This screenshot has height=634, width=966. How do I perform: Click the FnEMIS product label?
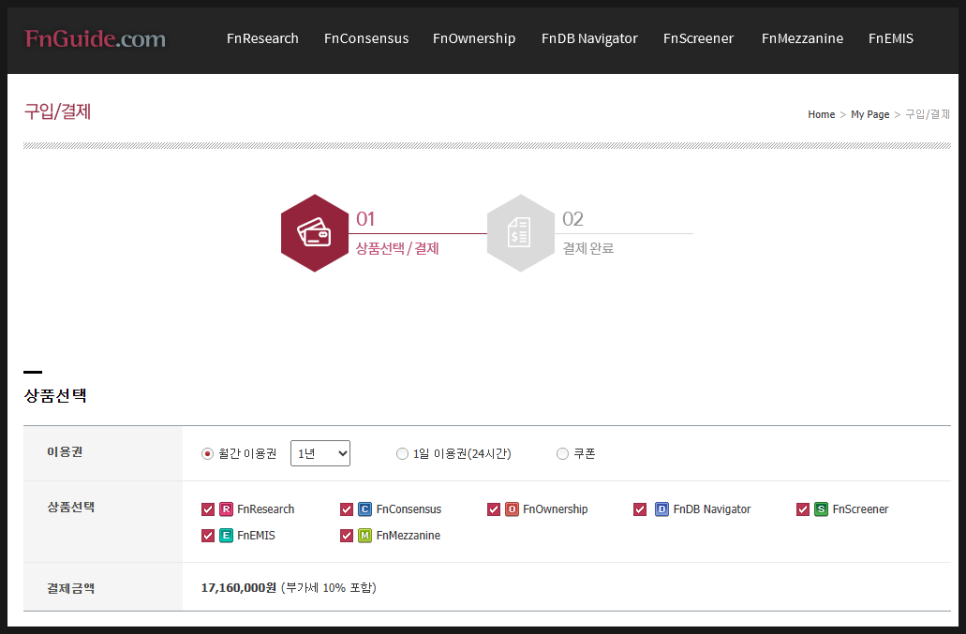(256, 535)
